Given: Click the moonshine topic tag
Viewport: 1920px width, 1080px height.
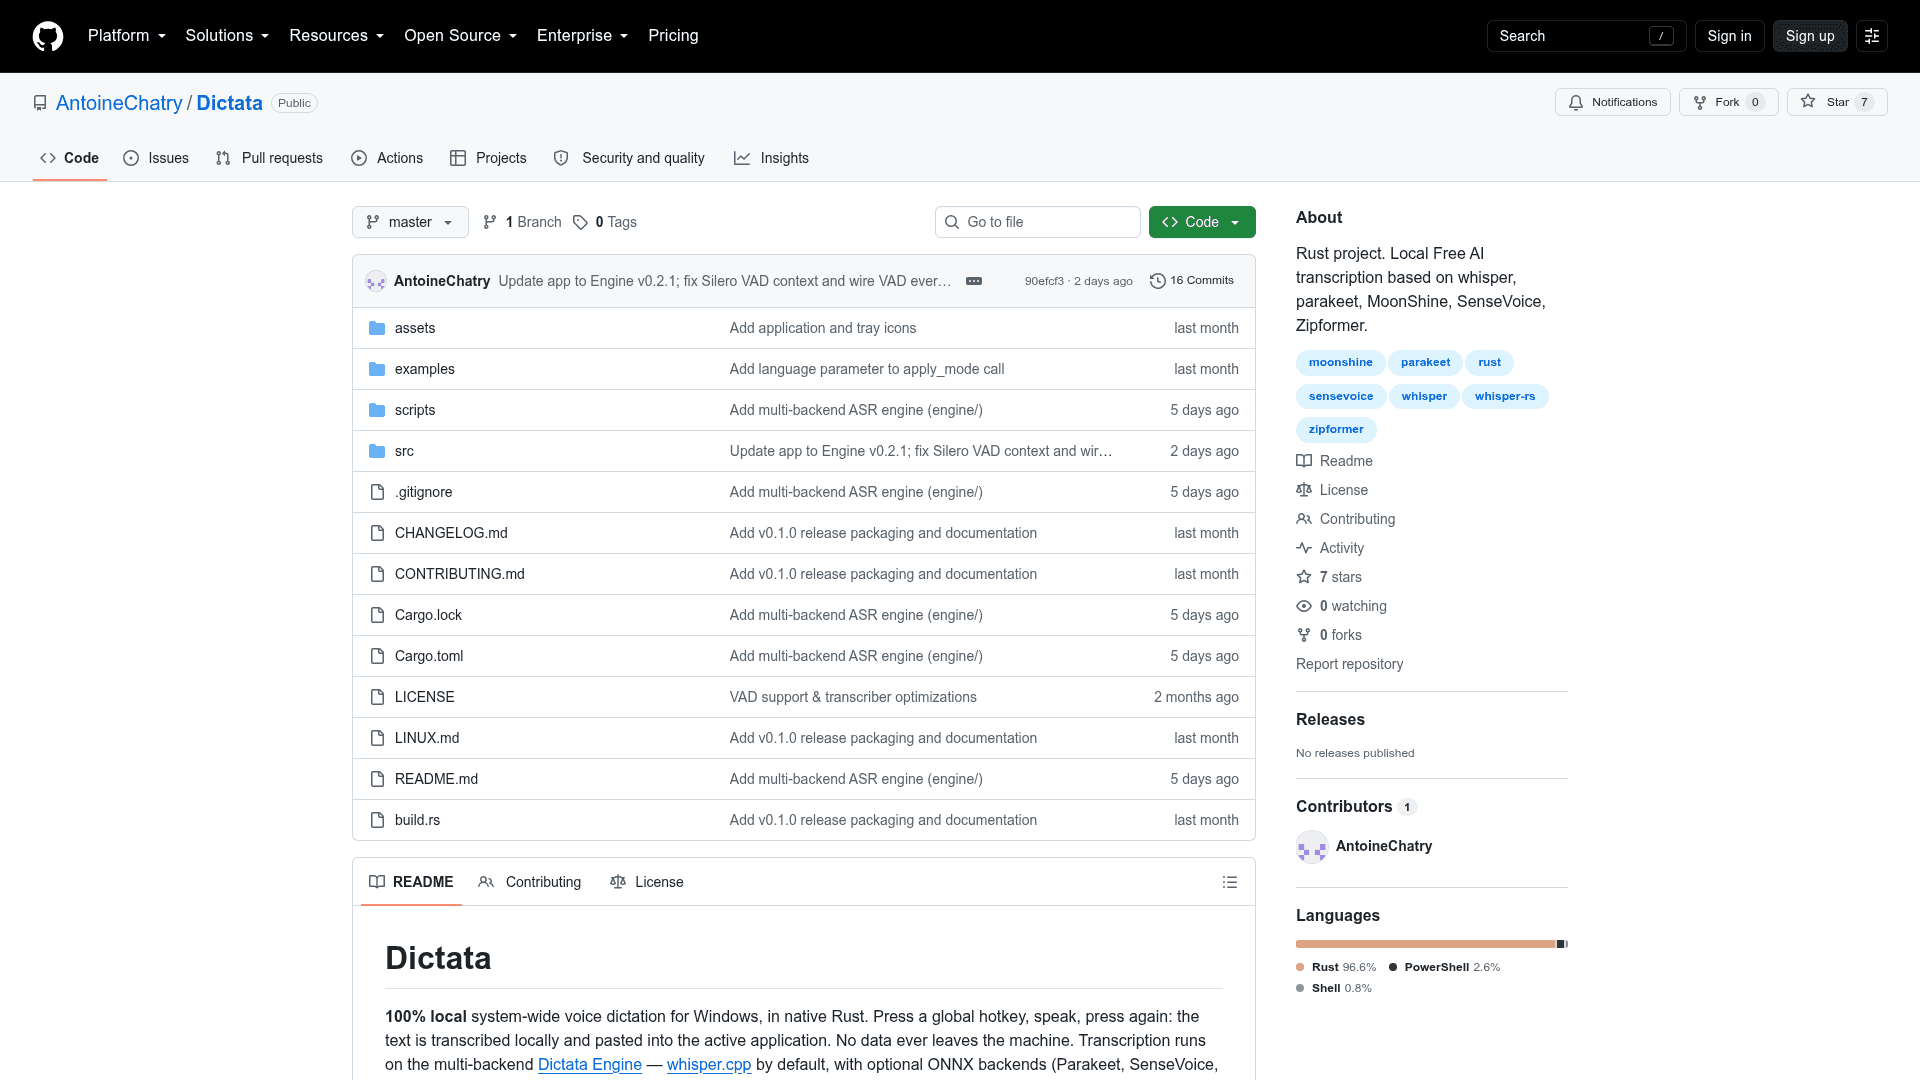Looking at the screenshot, I should 1341,362.
